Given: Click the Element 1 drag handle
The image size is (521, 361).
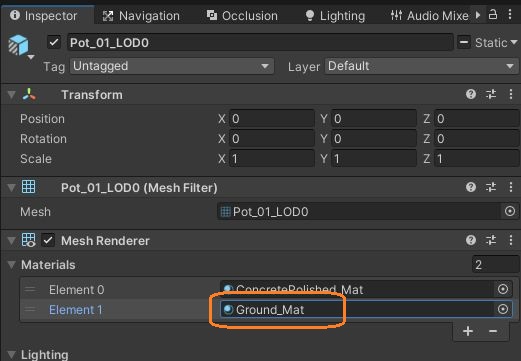Looking at the screenshot, I should [30, 309].
